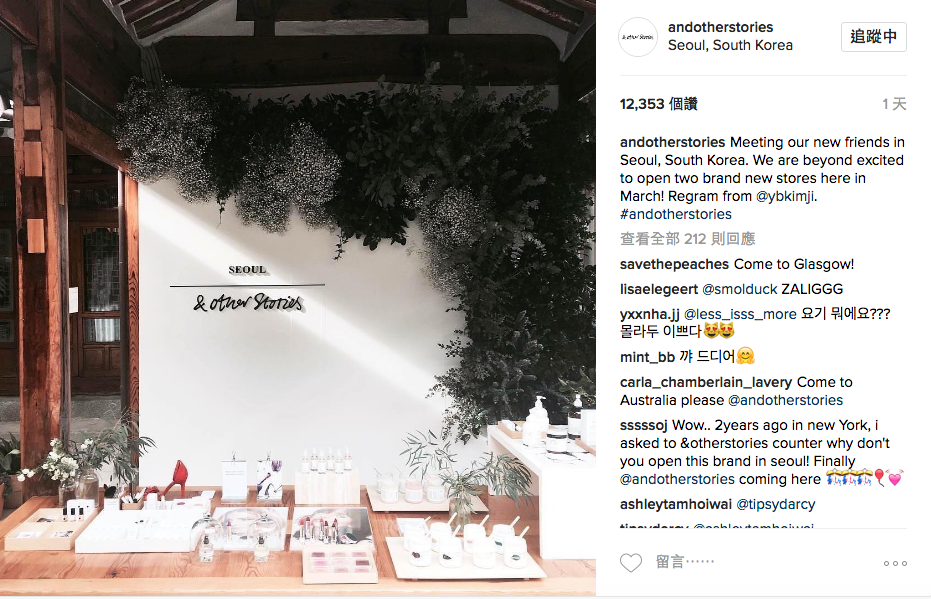Open the @less_isss_more mention
The image size is (931, 599).
(x=740, y=314)
